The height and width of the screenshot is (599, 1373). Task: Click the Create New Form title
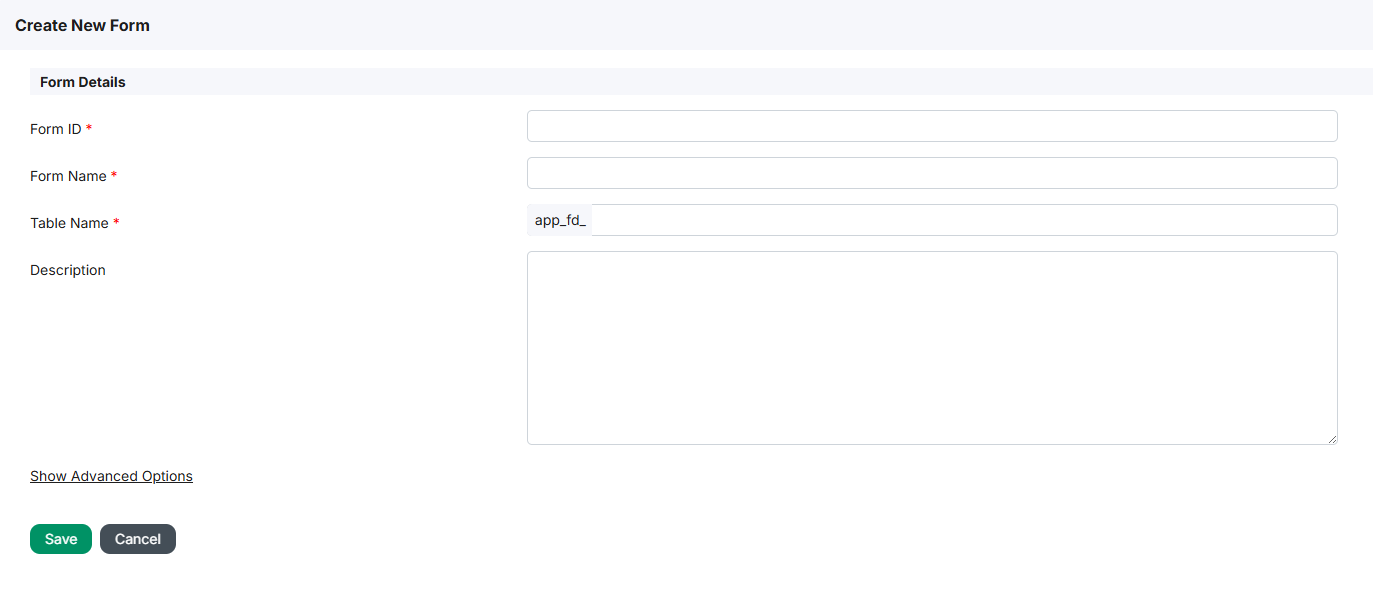82,25
